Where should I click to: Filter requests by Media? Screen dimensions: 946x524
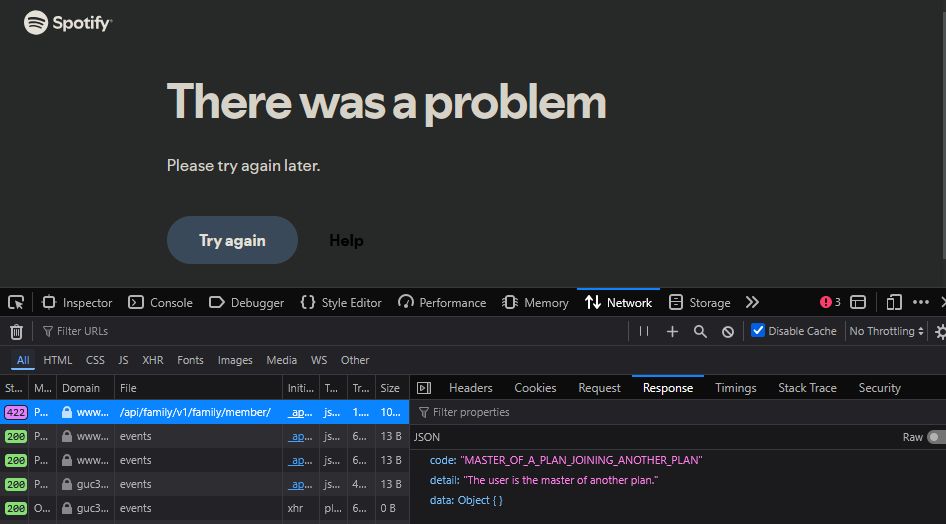click(x=281, y=360)
